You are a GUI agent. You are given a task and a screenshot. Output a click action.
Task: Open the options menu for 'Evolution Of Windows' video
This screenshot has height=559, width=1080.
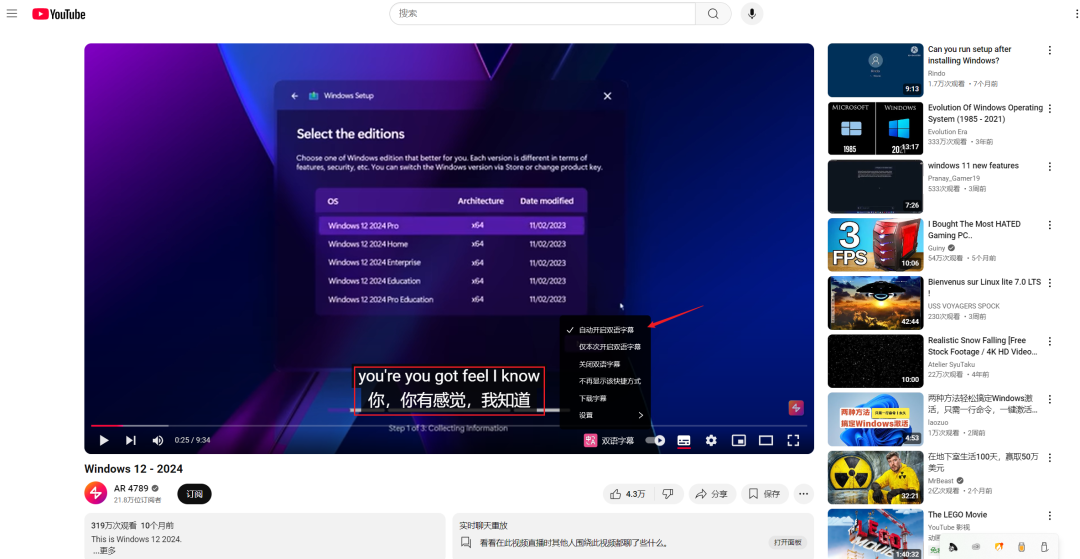click(1050, 109)
